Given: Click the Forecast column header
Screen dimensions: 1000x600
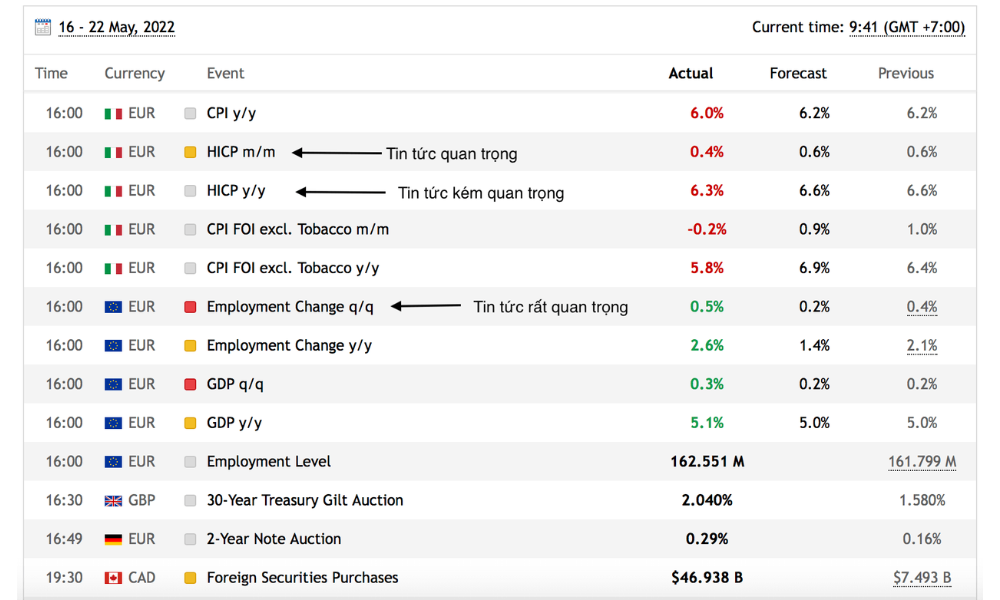Looking at the screenshot, I should pos(798,73).
